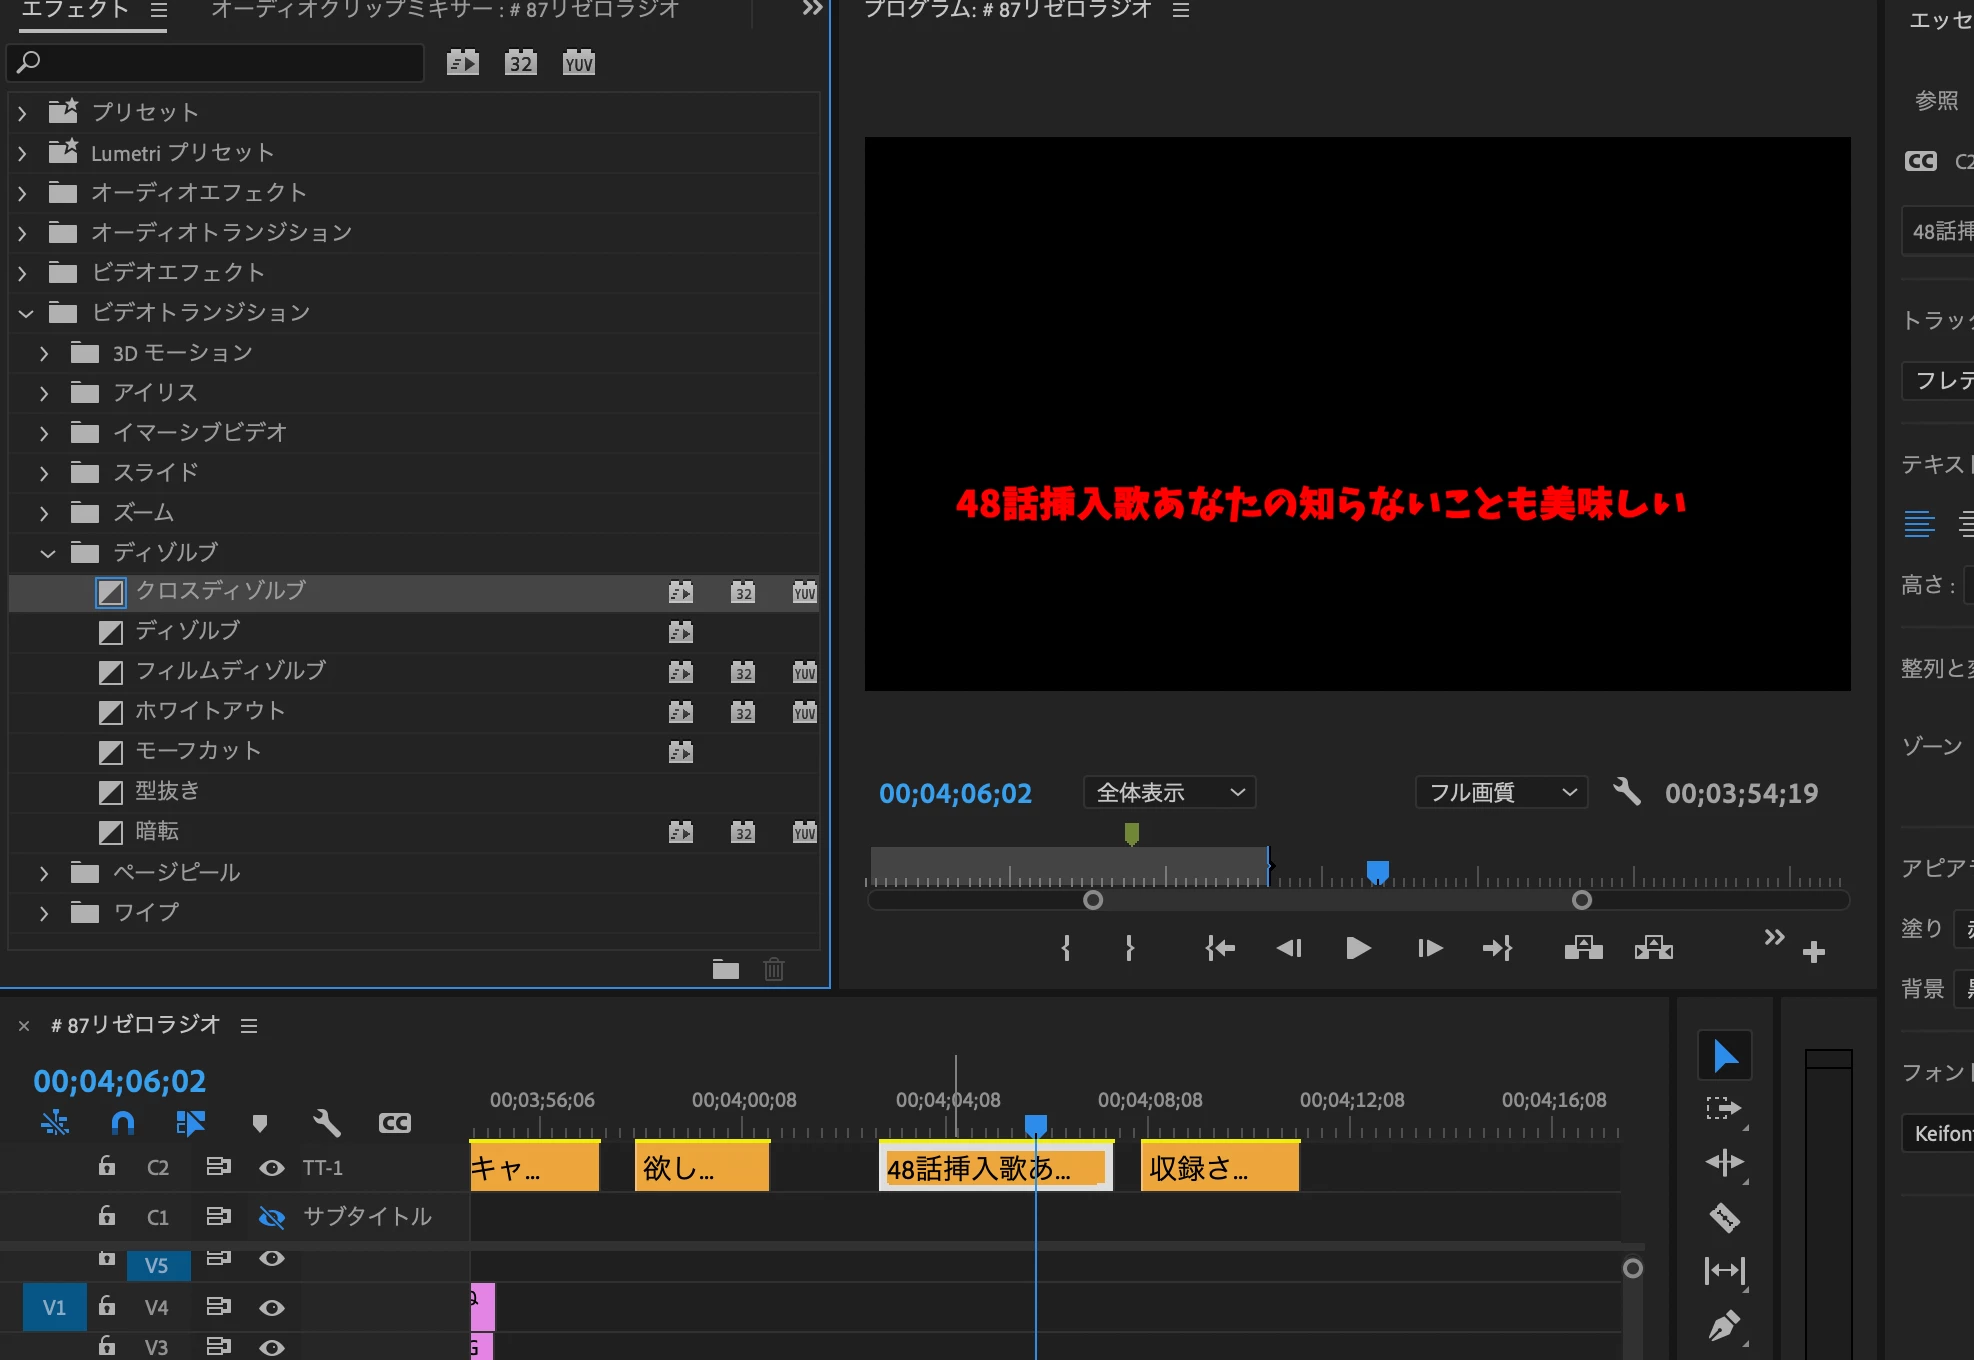Select the Selection tool arrow

1724,1056
